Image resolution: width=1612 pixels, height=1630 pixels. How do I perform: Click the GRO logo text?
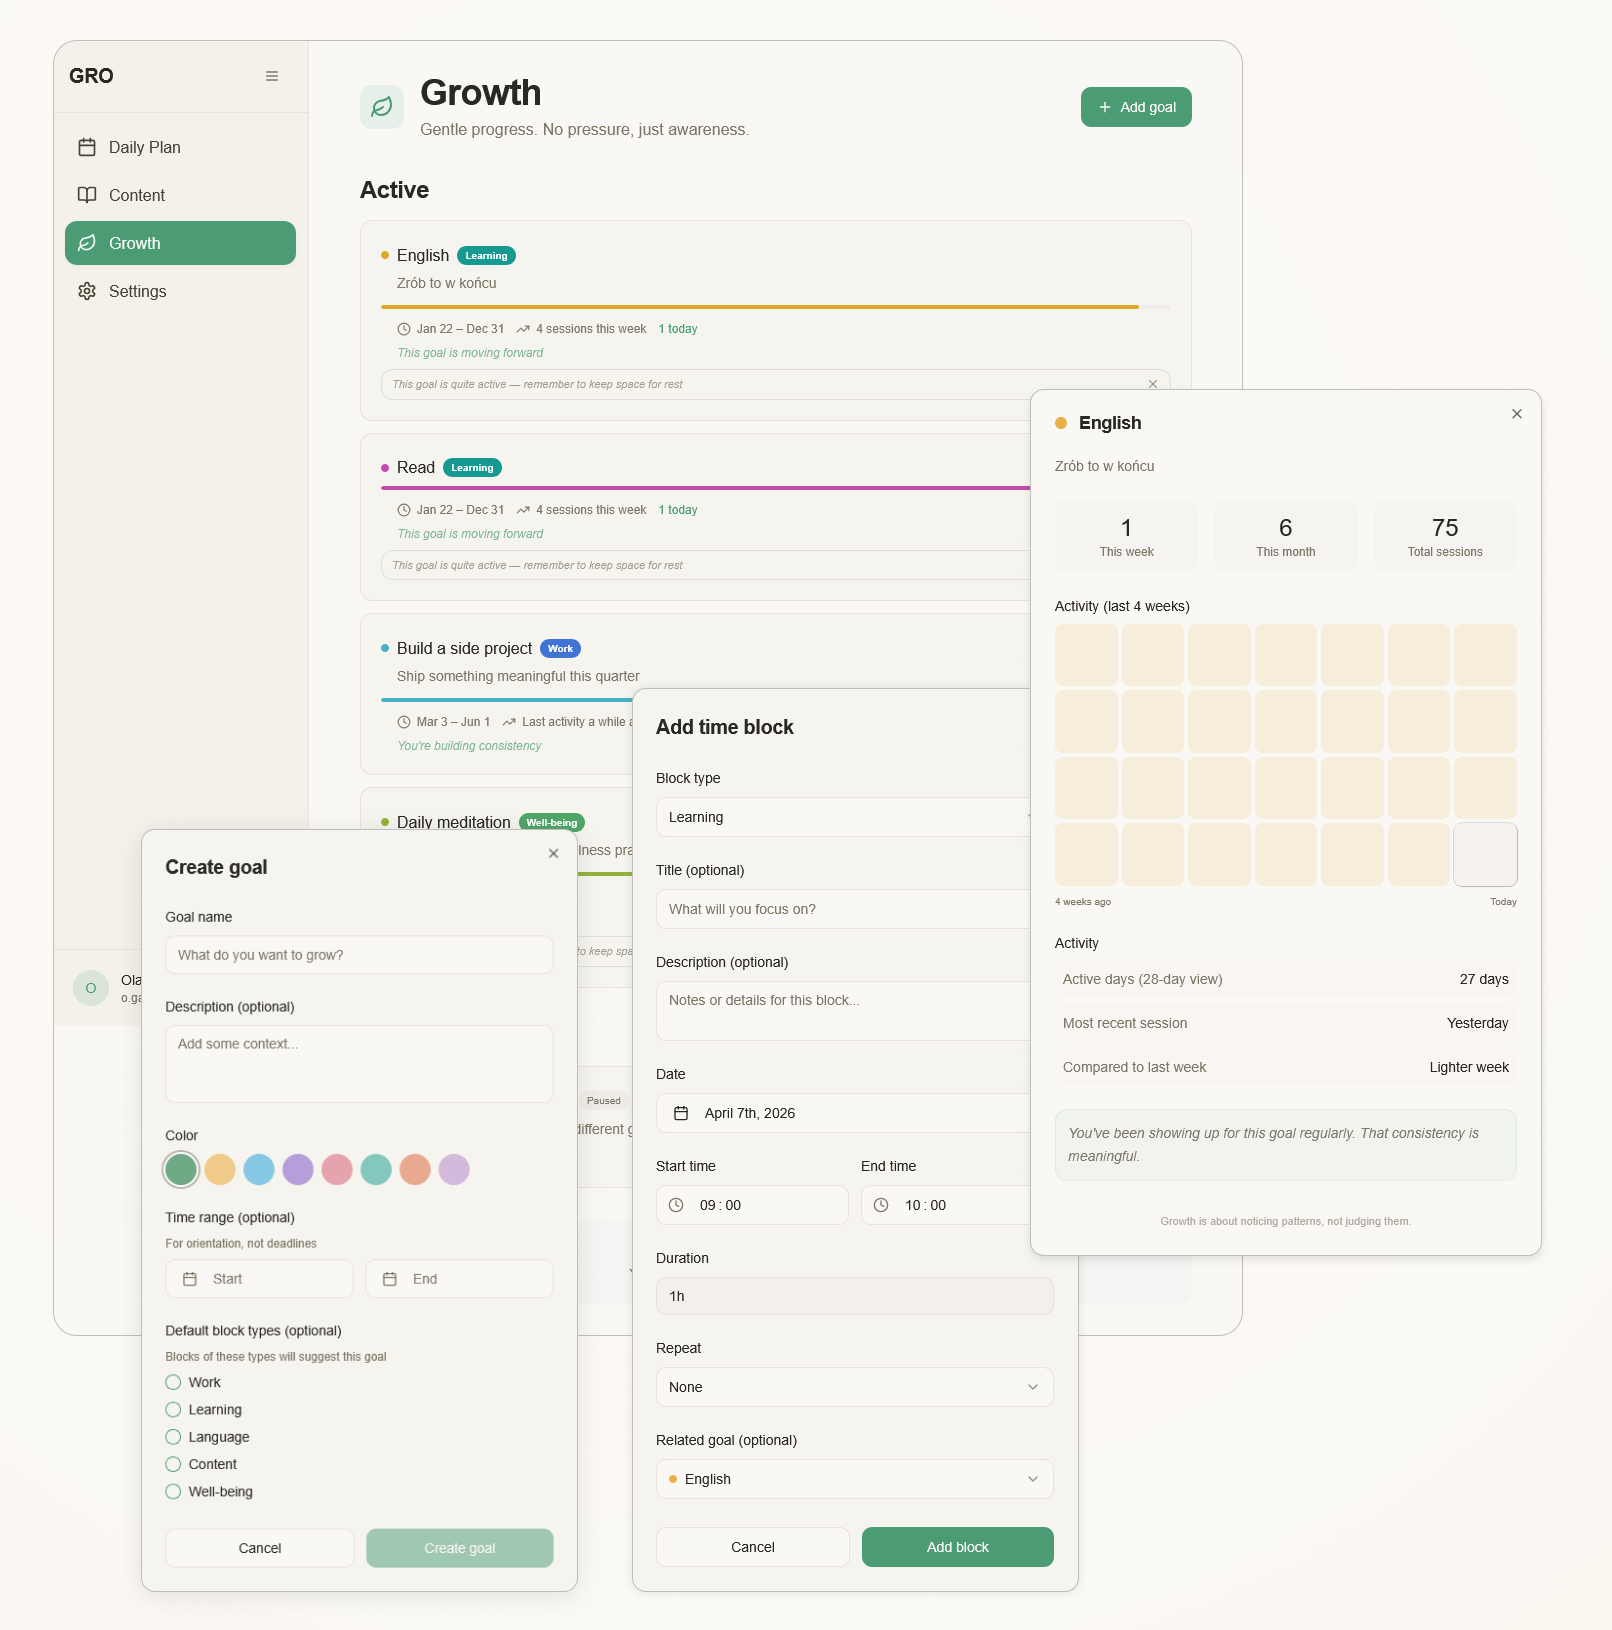[91, 76]
